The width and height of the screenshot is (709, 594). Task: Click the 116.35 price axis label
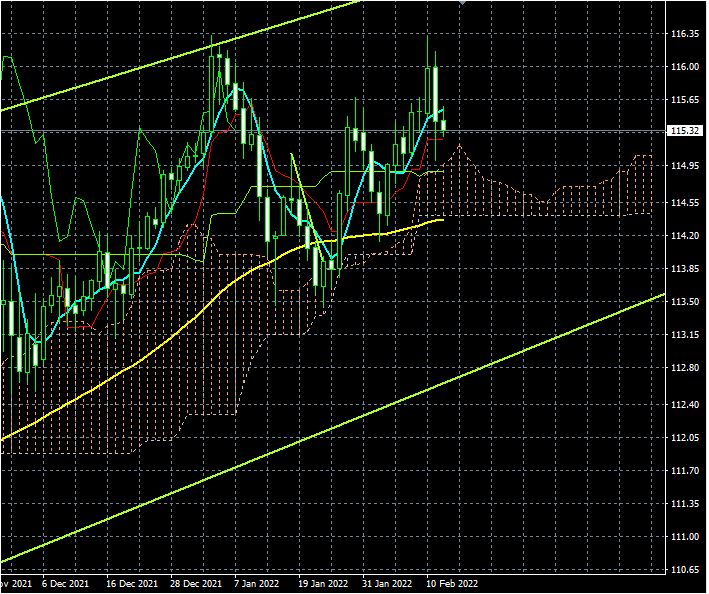[x=685, y=34]
